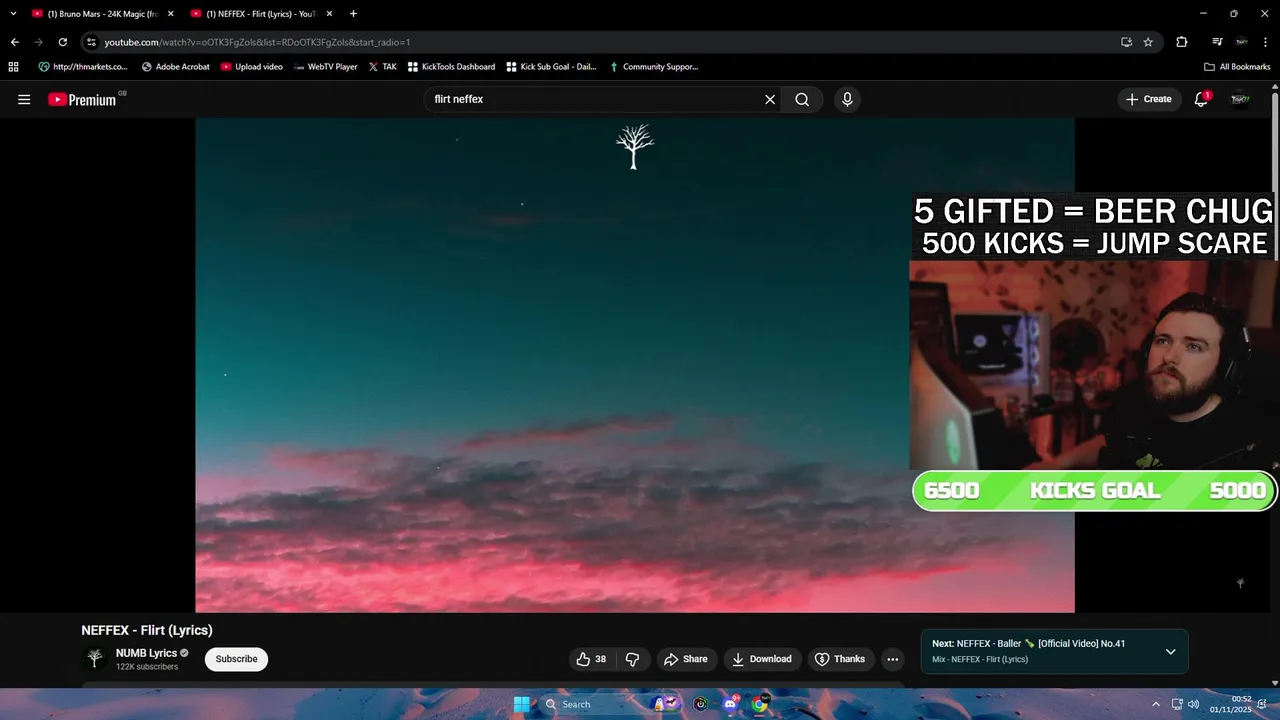Reload the current page
This screenshot has width=1280, height=720.
62,42
